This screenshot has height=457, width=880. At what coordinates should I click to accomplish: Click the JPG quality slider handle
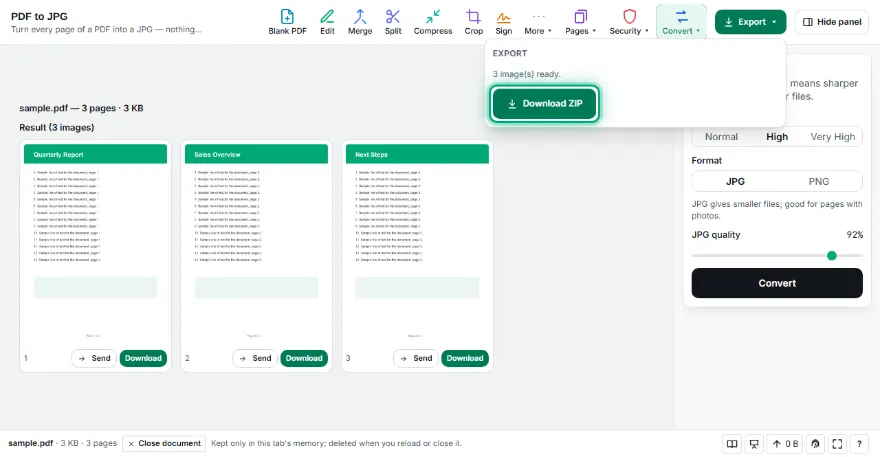tap(832, 255)
